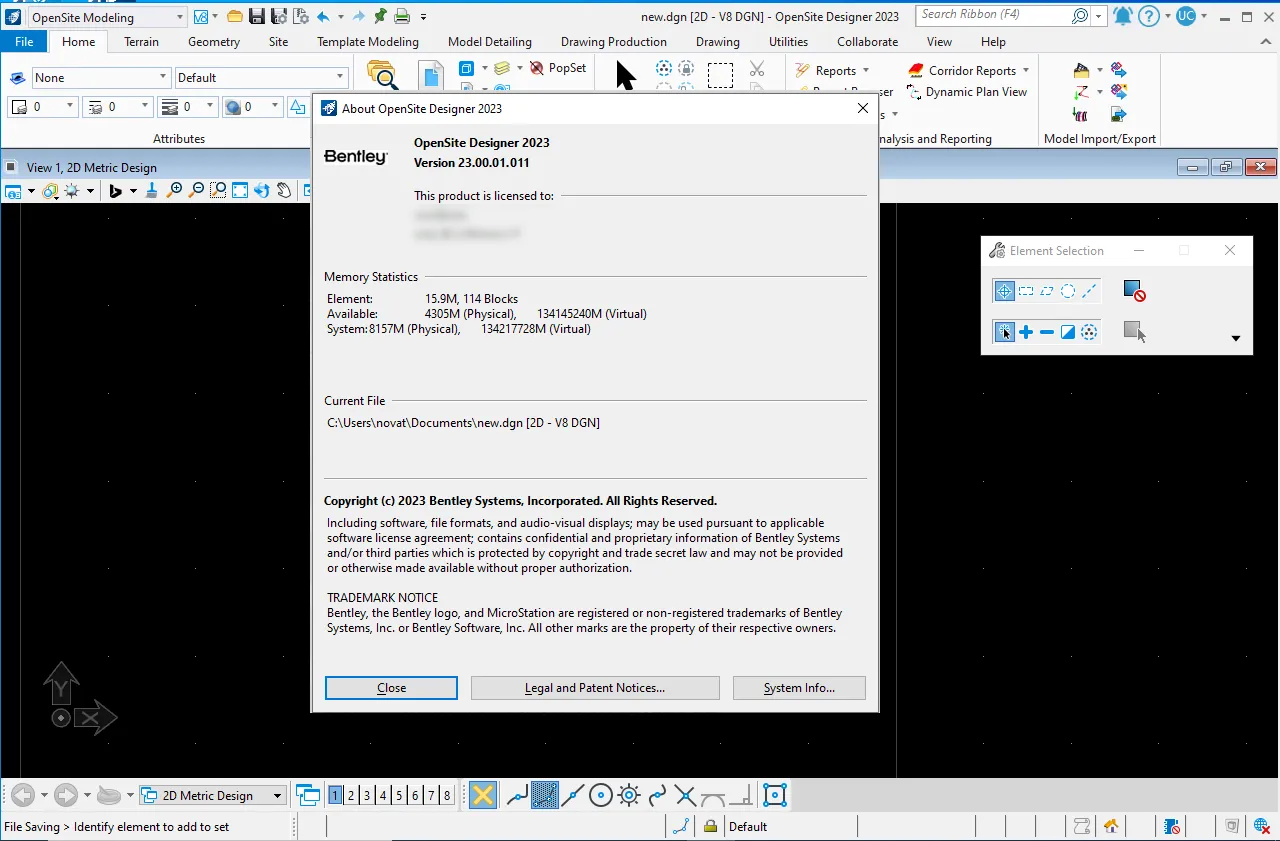
Task: Click the Intersection snap icon
Action: coord(685,796)
